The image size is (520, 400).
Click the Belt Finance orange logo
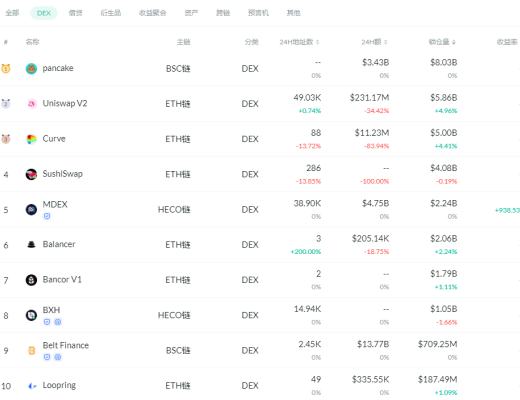click(31, 351)
